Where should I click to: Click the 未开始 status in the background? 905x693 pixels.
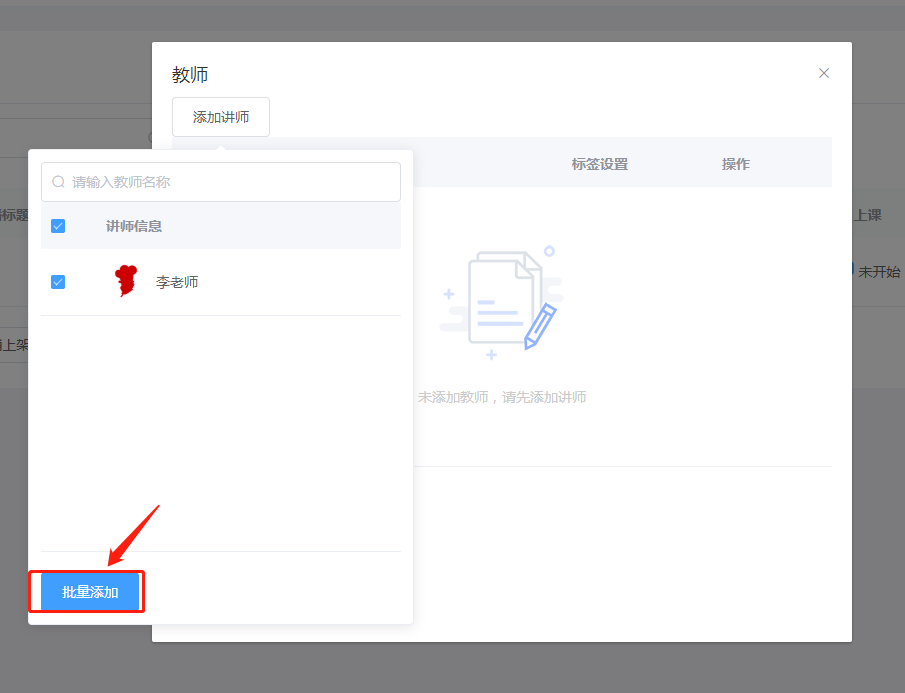pos(878,271)
